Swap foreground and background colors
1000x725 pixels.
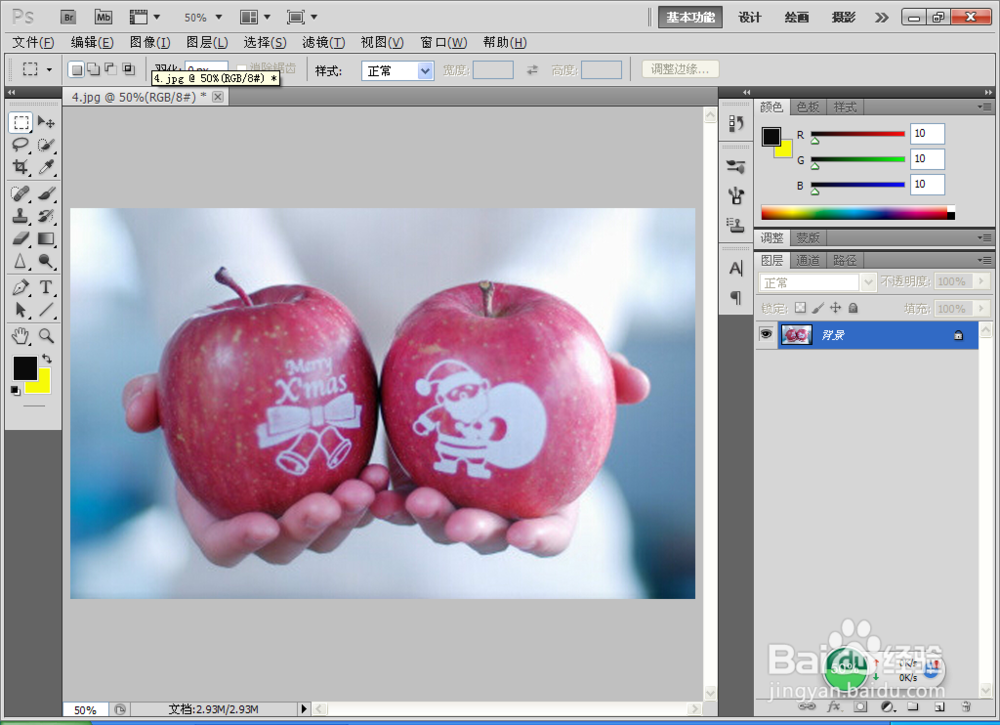pos(47,358)
